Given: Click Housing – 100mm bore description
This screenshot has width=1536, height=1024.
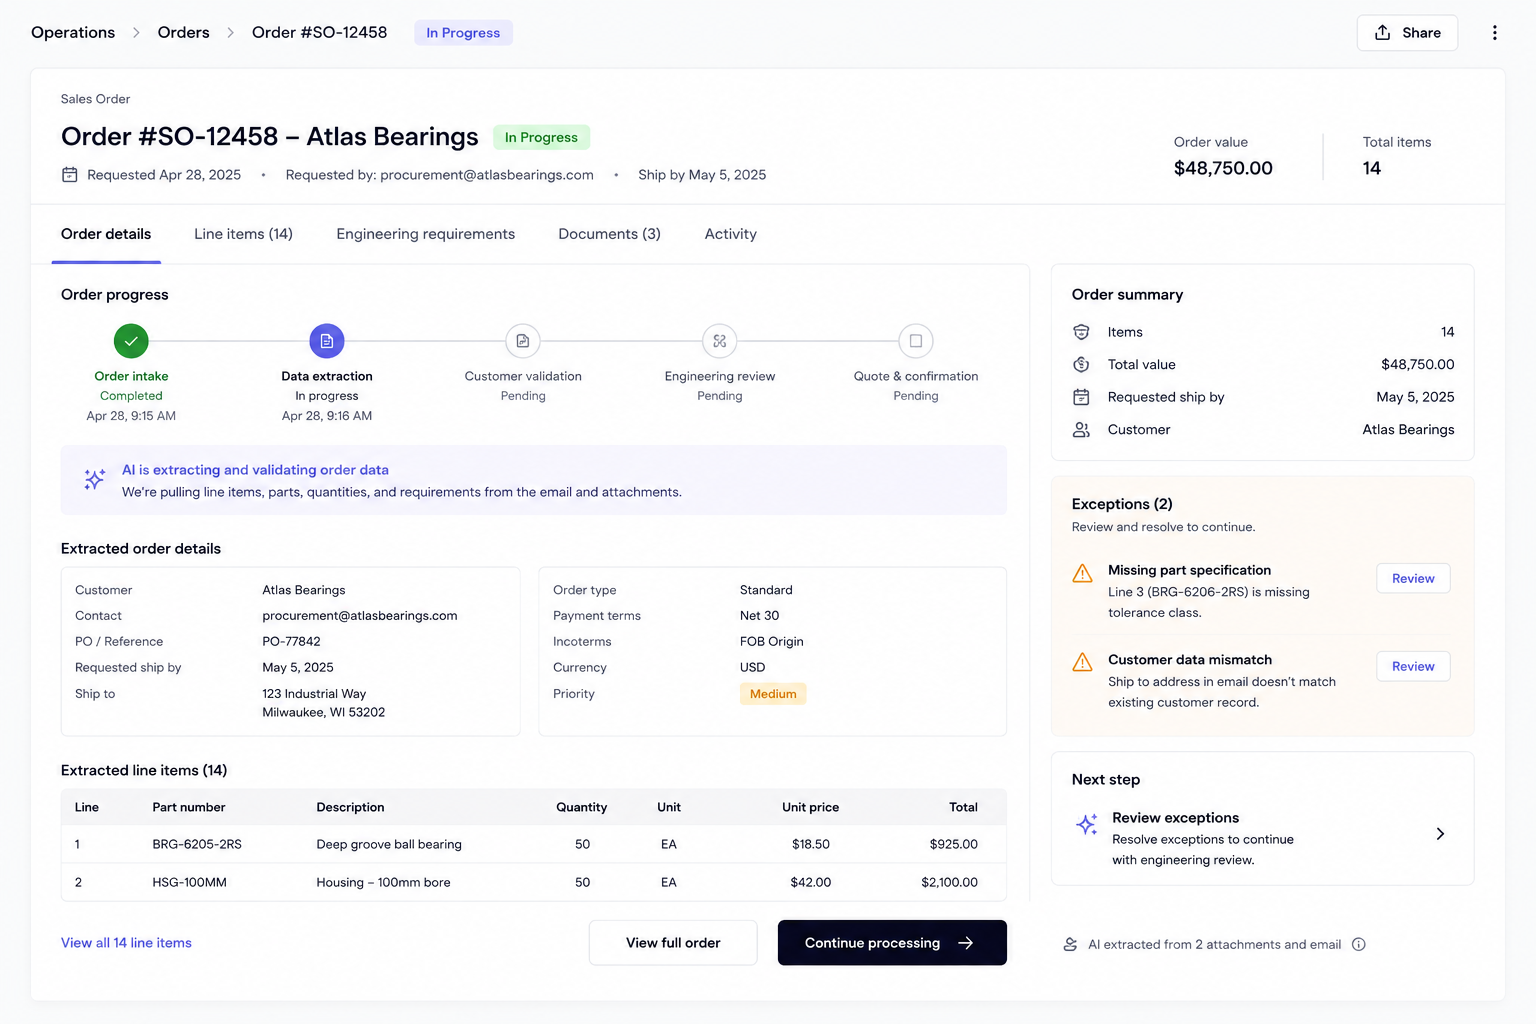Looking at the screenshot, I should pyautogui.click(x=383, y=882).
